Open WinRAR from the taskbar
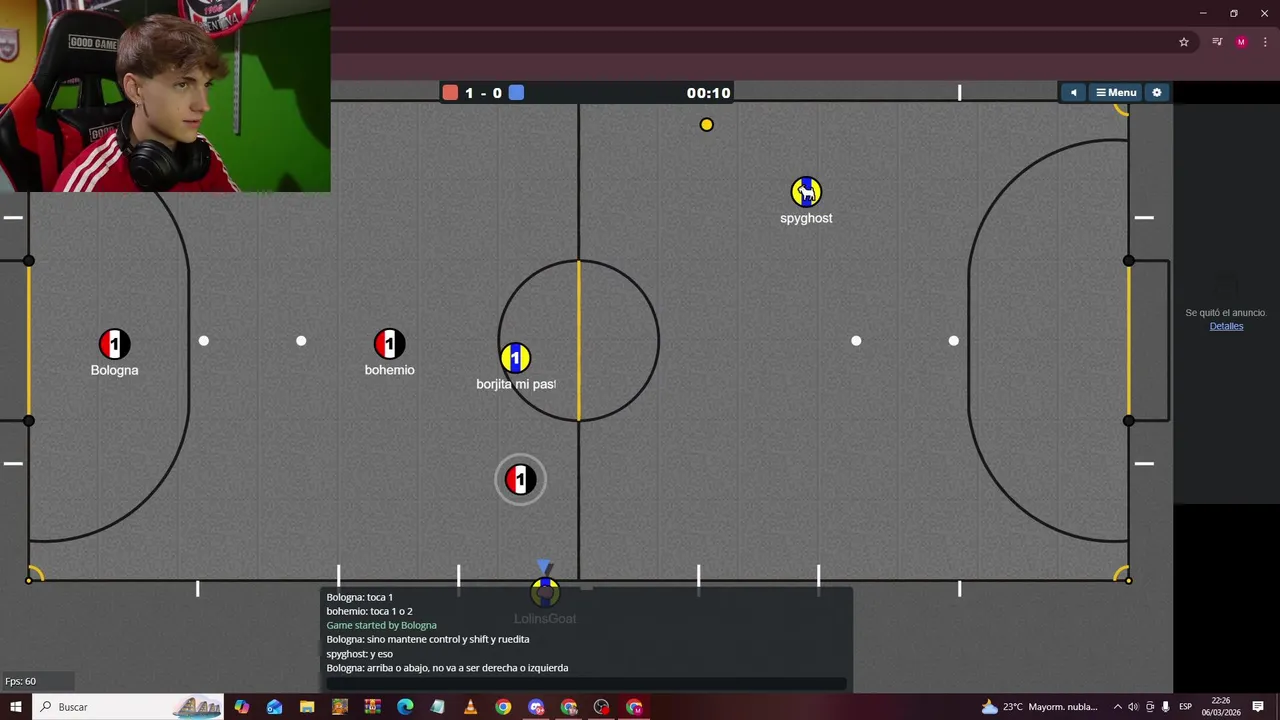This screenshot has width=1280, height=720. click(x=372, y=707)
